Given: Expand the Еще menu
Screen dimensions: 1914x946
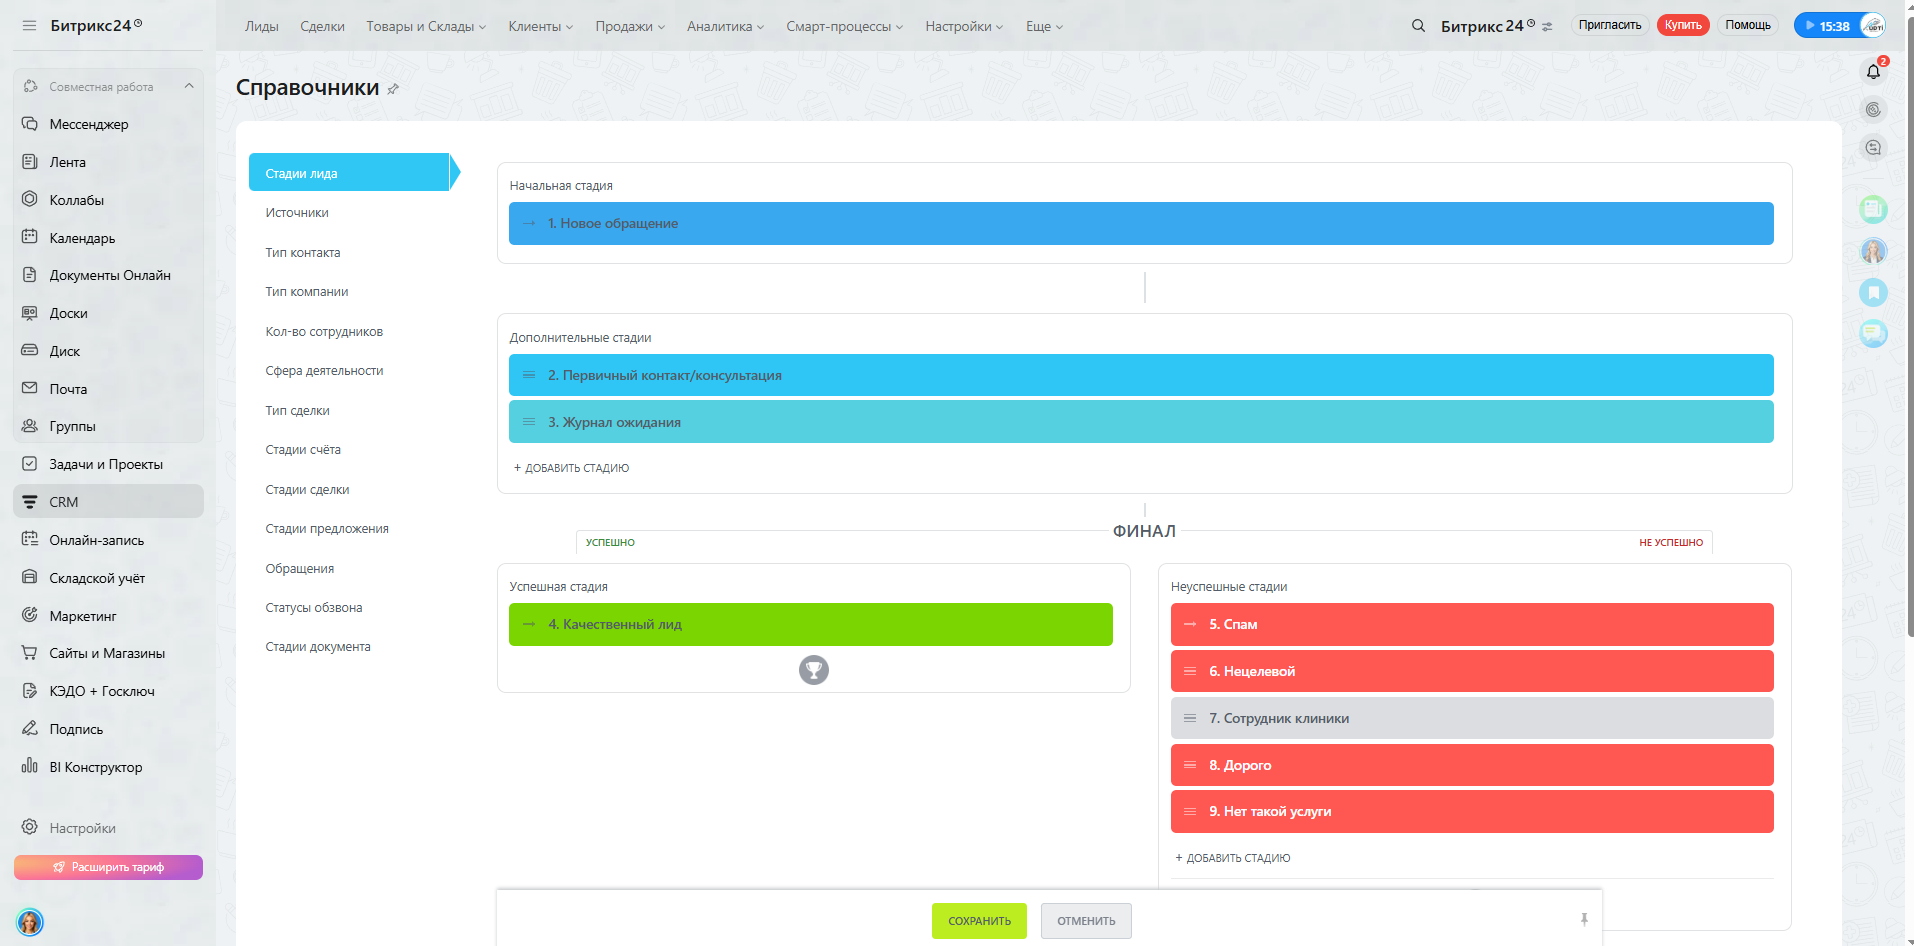Looking at the screenshot, I should (x=1045, y=27).
